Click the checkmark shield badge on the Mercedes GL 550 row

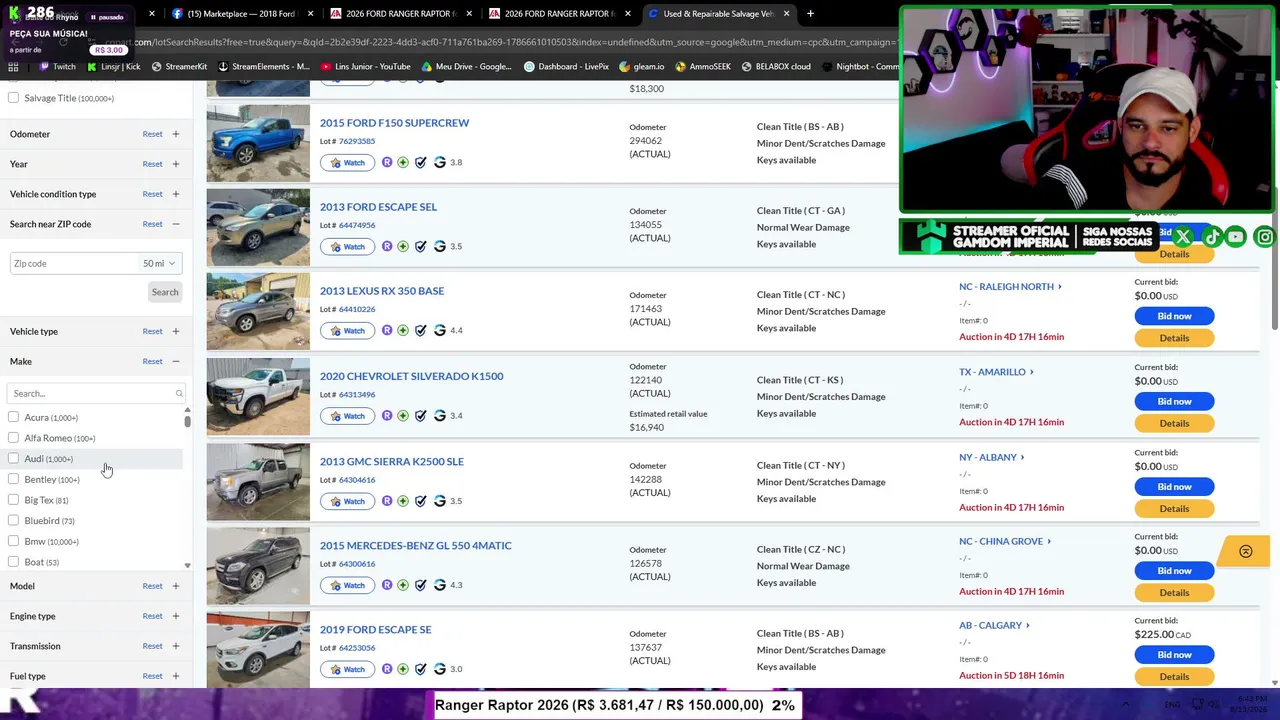421,585
